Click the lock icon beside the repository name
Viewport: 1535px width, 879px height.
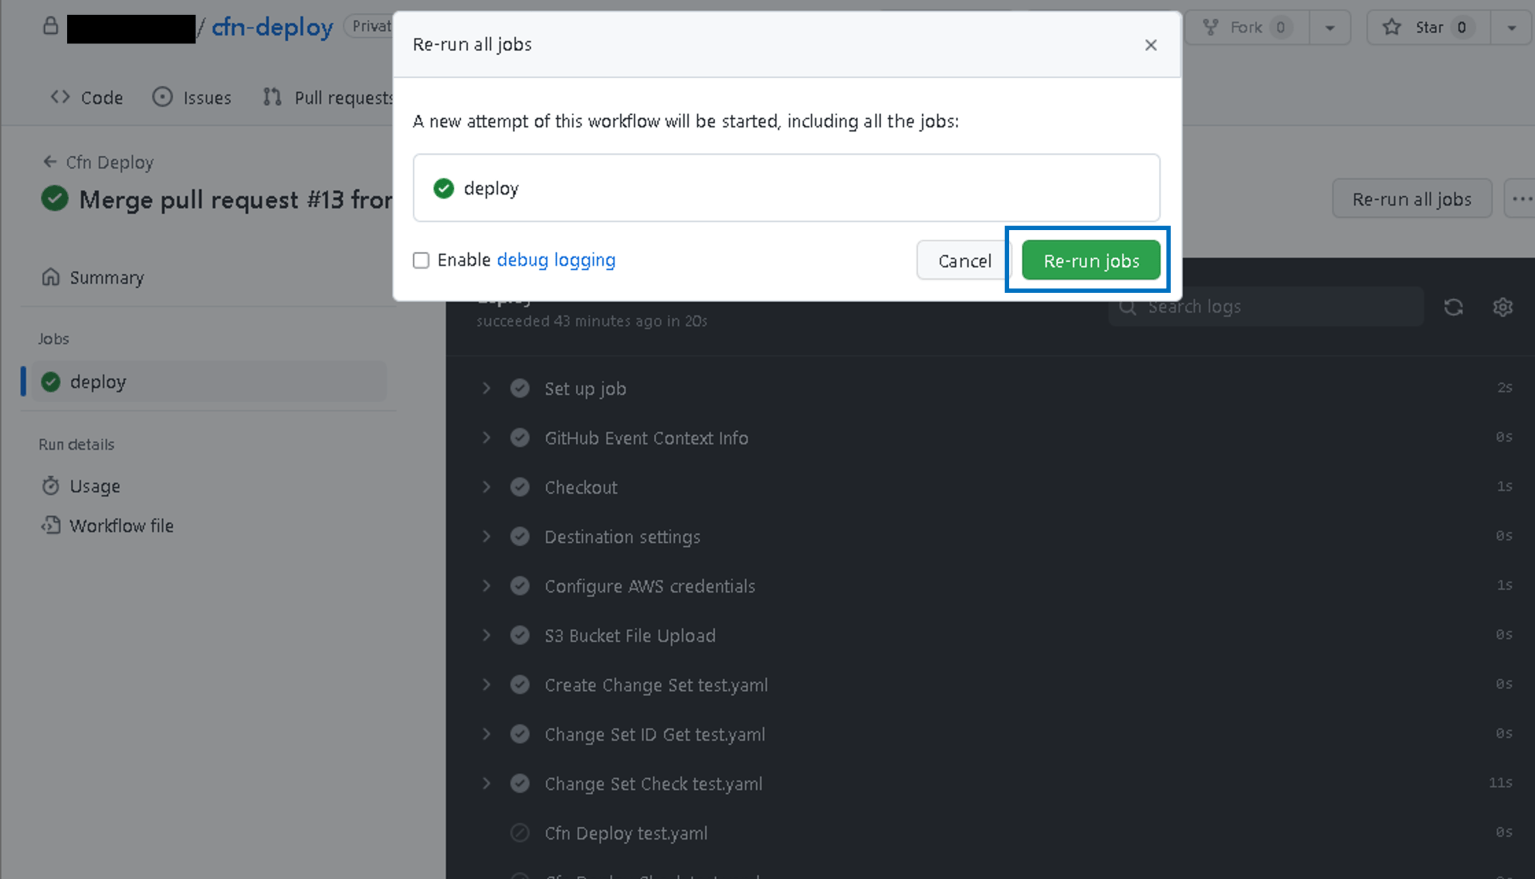[x=50, y=26]
